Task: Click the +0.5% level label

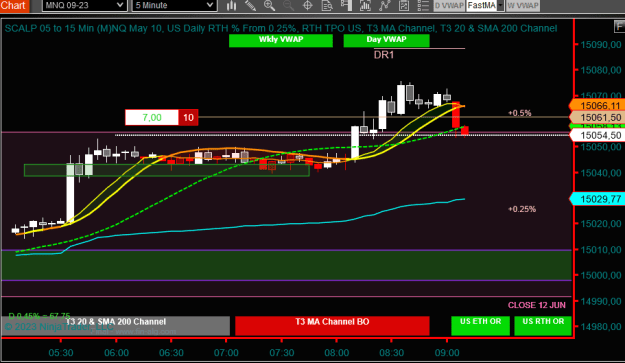Action: 519,113
